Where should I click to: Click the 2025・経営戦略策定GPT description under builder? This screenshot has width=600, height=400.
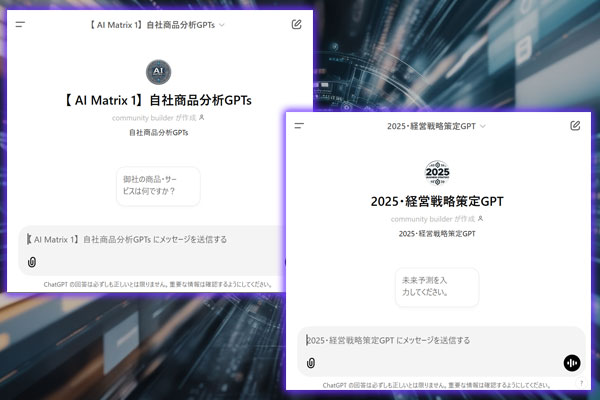tap(437, 234)
